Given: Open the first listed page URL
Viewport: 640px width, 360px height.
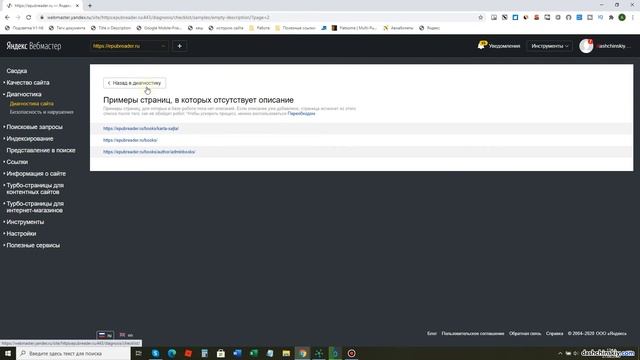Looking at the screenshot, I should (141, 129).
